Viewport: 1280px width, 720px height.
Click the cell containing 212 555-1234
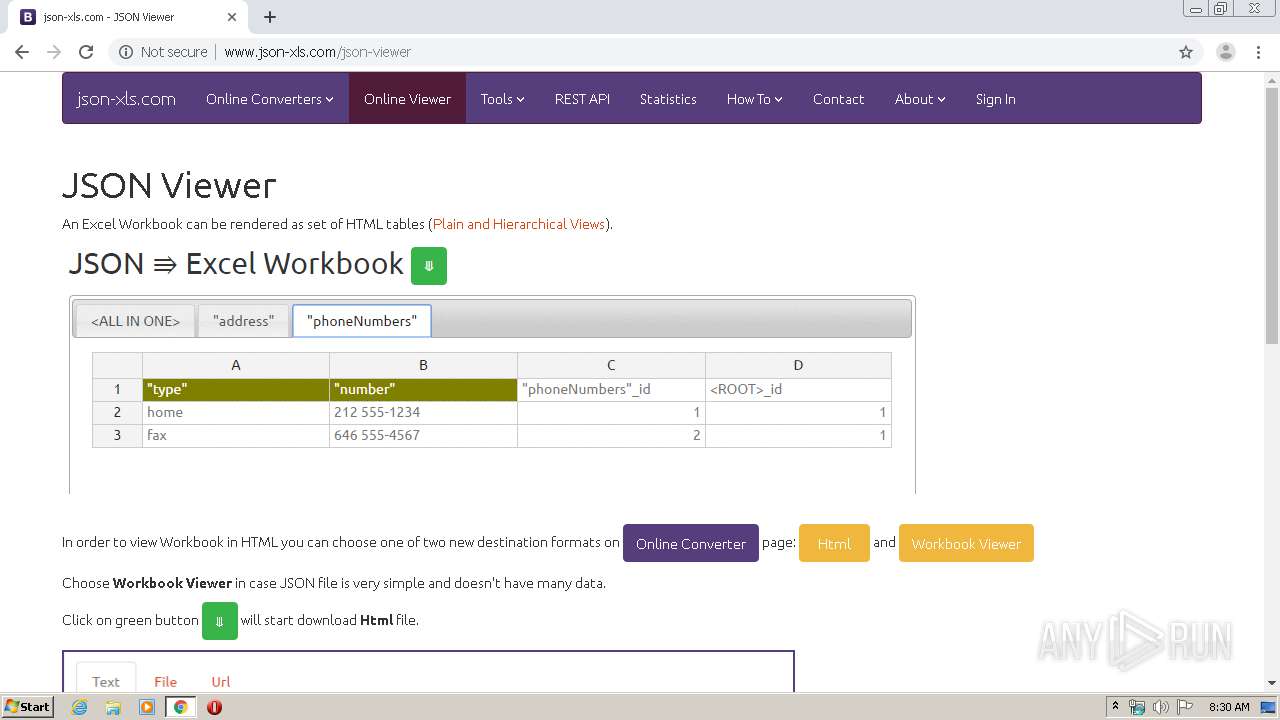click(x=423, y=412)
